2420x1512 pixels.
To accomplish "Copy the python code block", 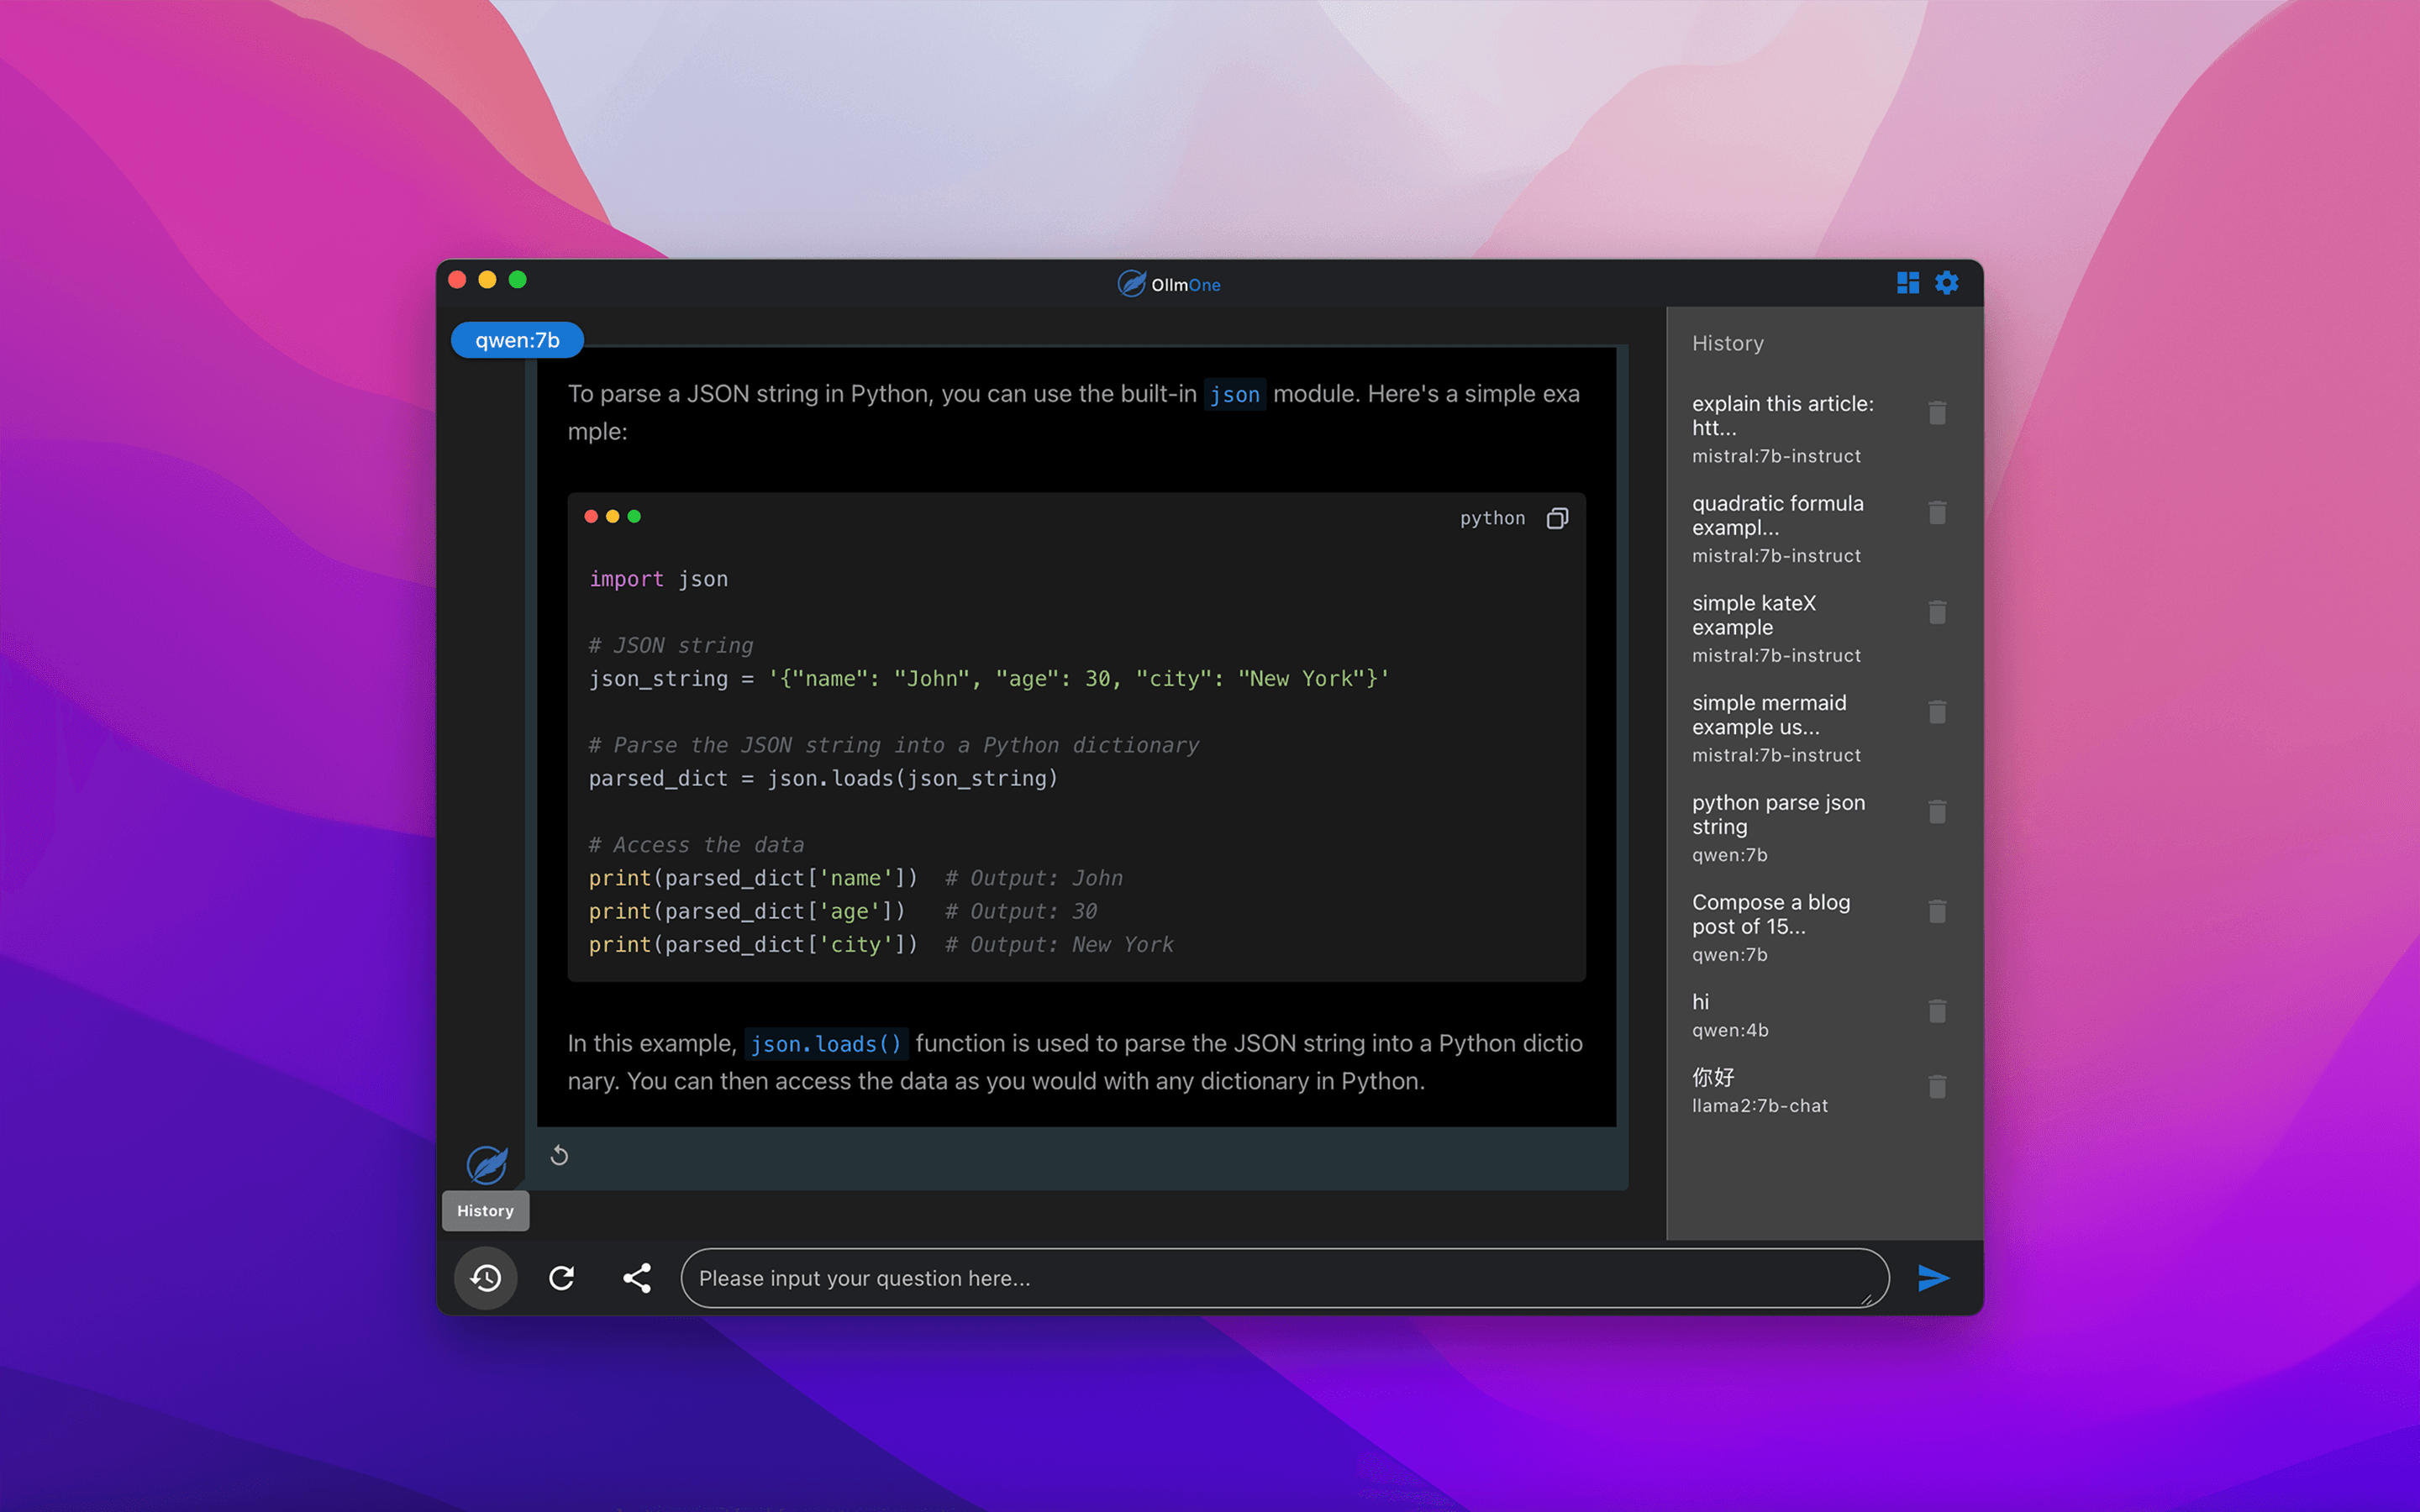I will pyautogui.click(x=1557, y=518).
